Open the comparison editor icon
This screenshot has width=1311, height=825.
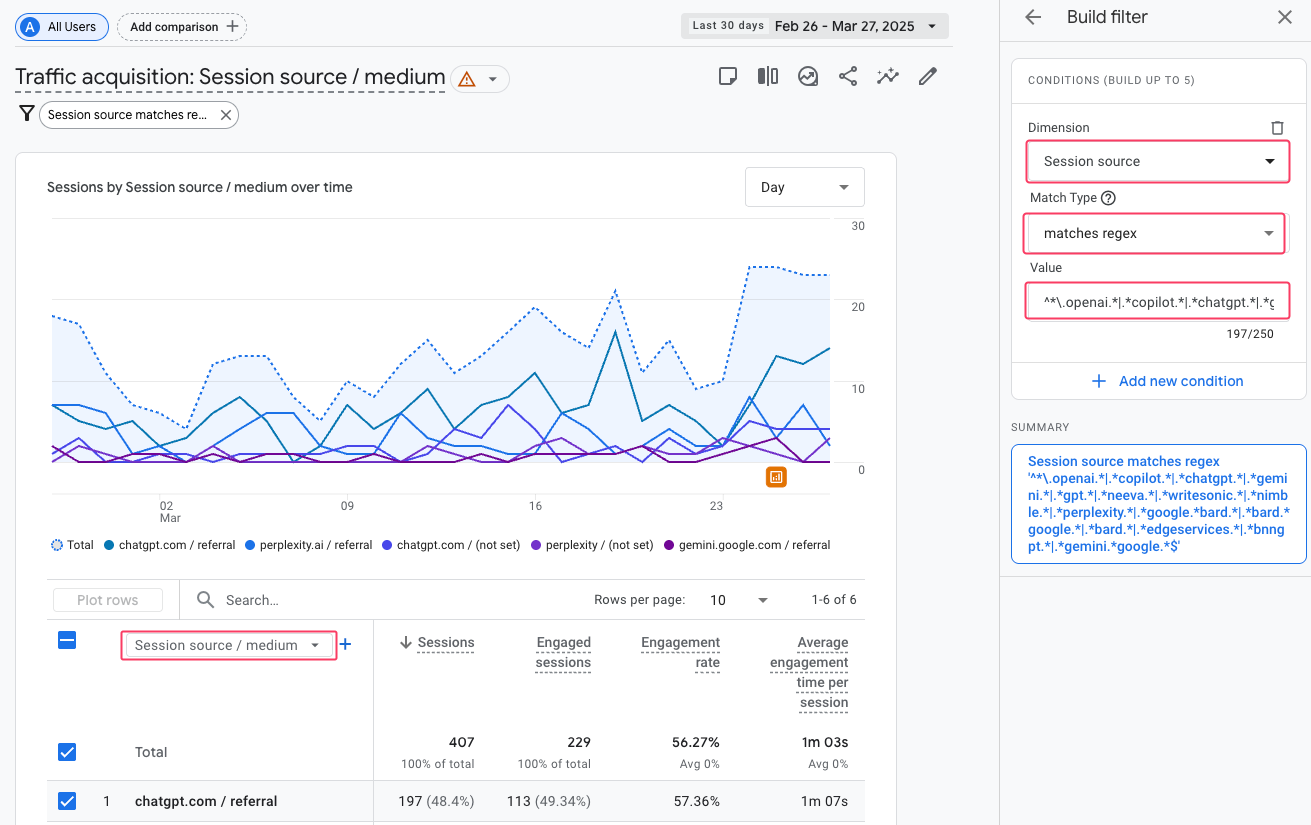(x=767, y=75)
